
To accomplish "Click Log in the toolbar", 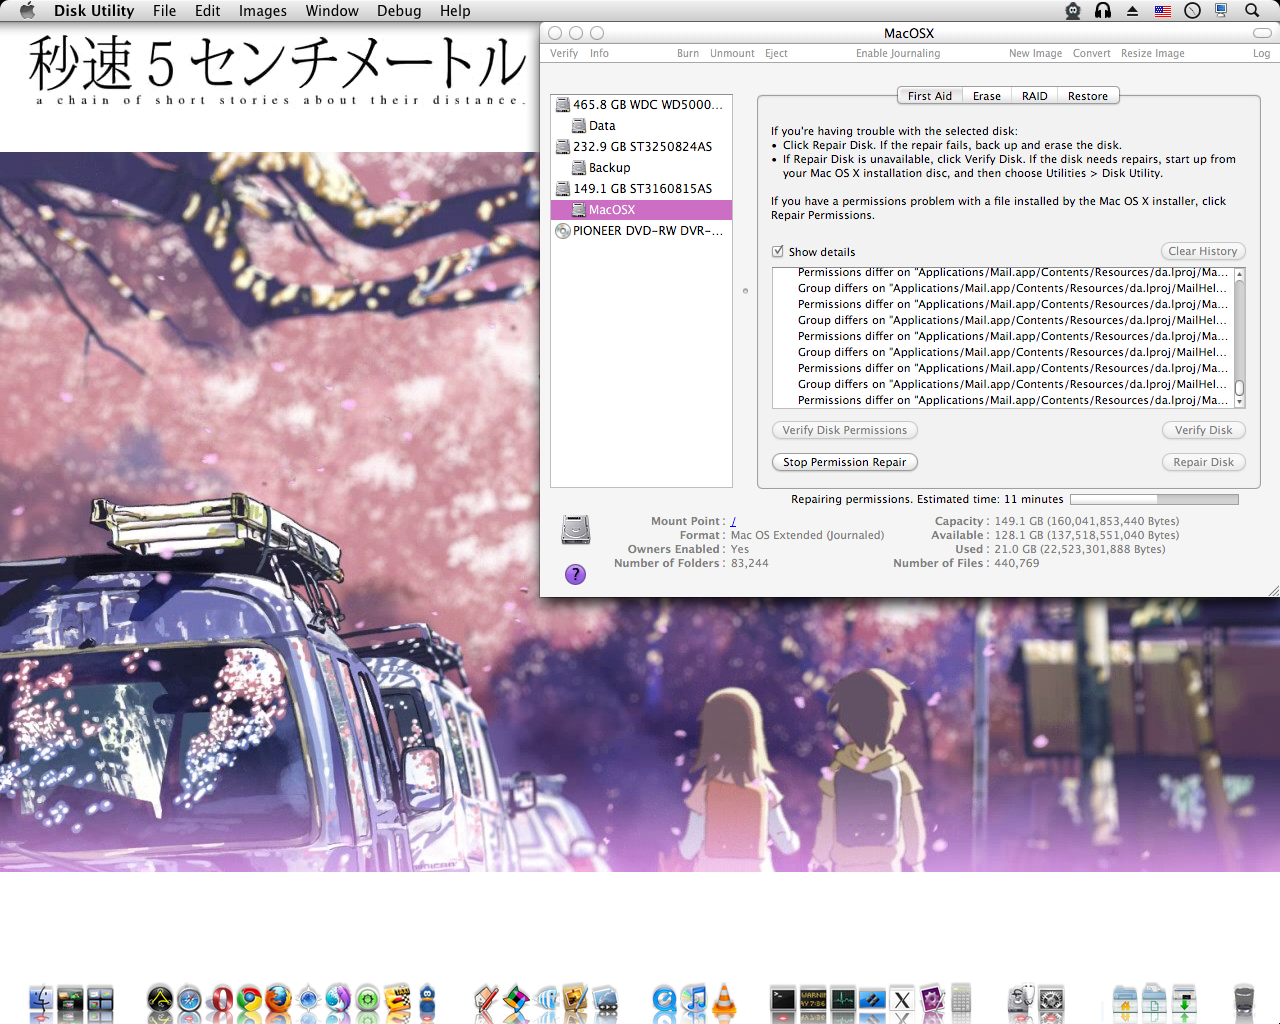I will 1261,53.
